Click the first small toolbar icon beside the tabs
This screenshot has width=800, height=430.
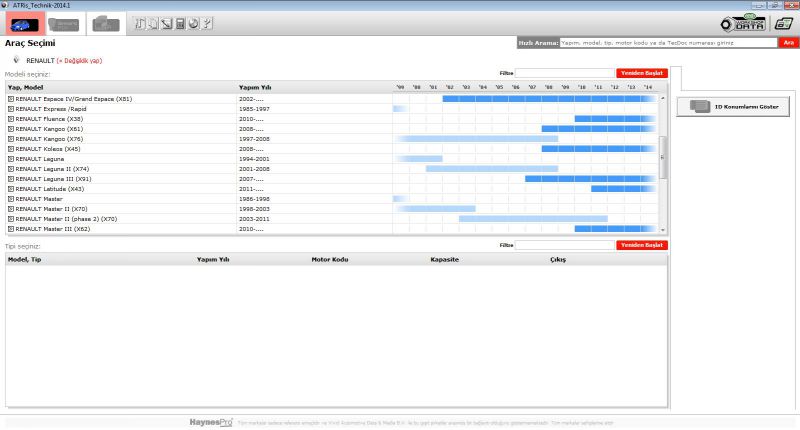140,23
